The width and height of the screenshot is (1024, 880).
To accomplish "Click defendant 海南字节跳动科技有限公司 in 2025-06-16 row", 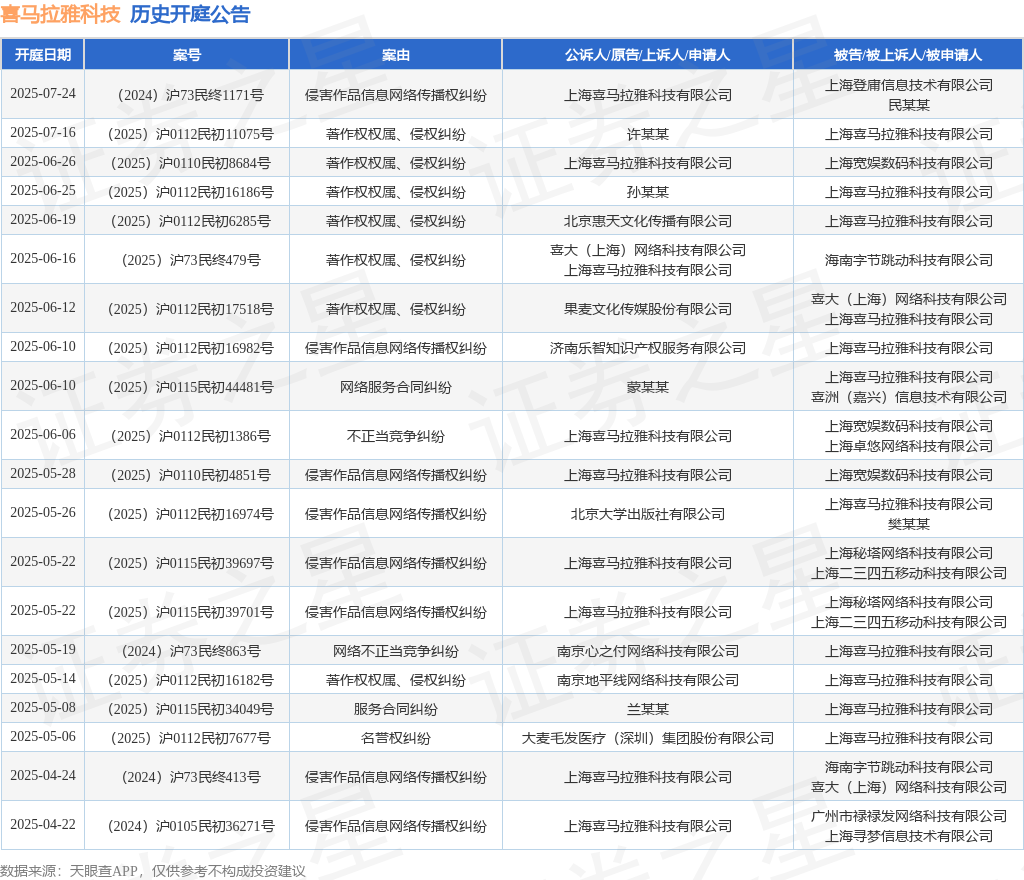I will [x=908, y=260].
